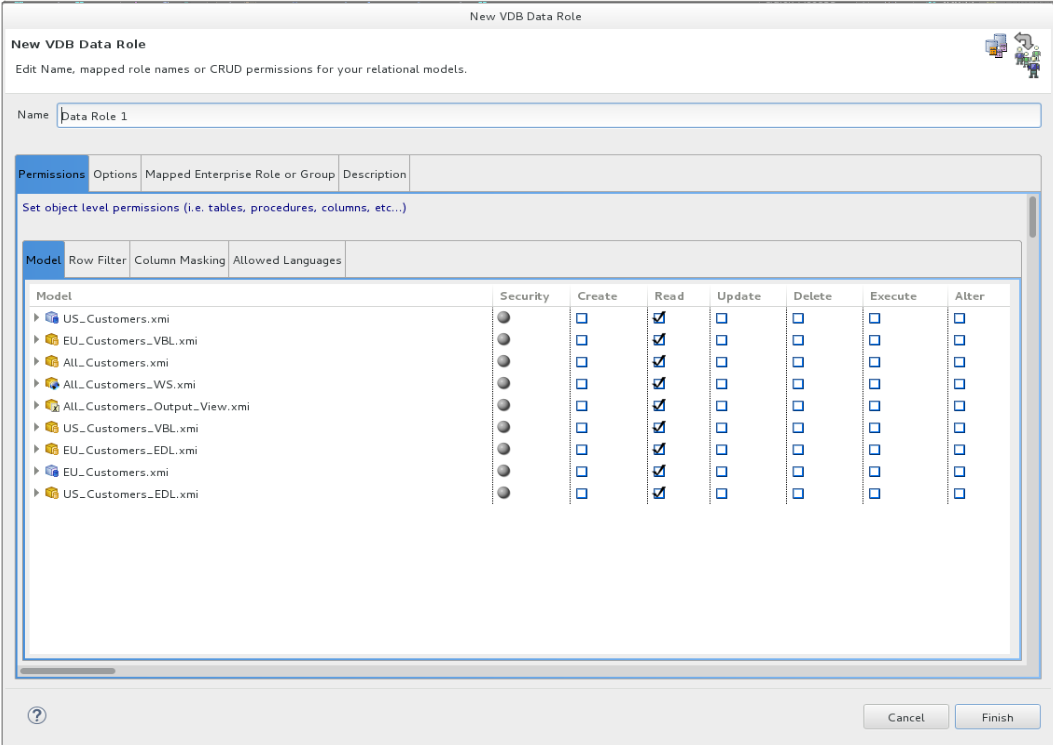
Task: Switch to the Row Filter tab
Action: [x=96, y=259]
